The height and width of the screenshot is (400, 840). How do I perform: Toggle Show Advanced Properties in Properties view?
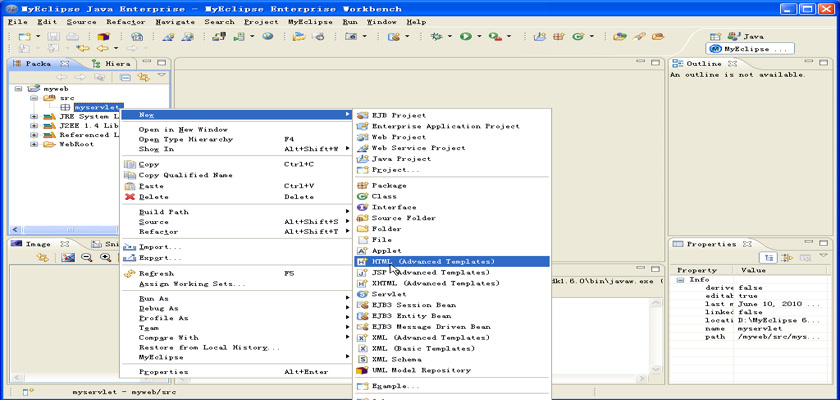click(787, 258)
